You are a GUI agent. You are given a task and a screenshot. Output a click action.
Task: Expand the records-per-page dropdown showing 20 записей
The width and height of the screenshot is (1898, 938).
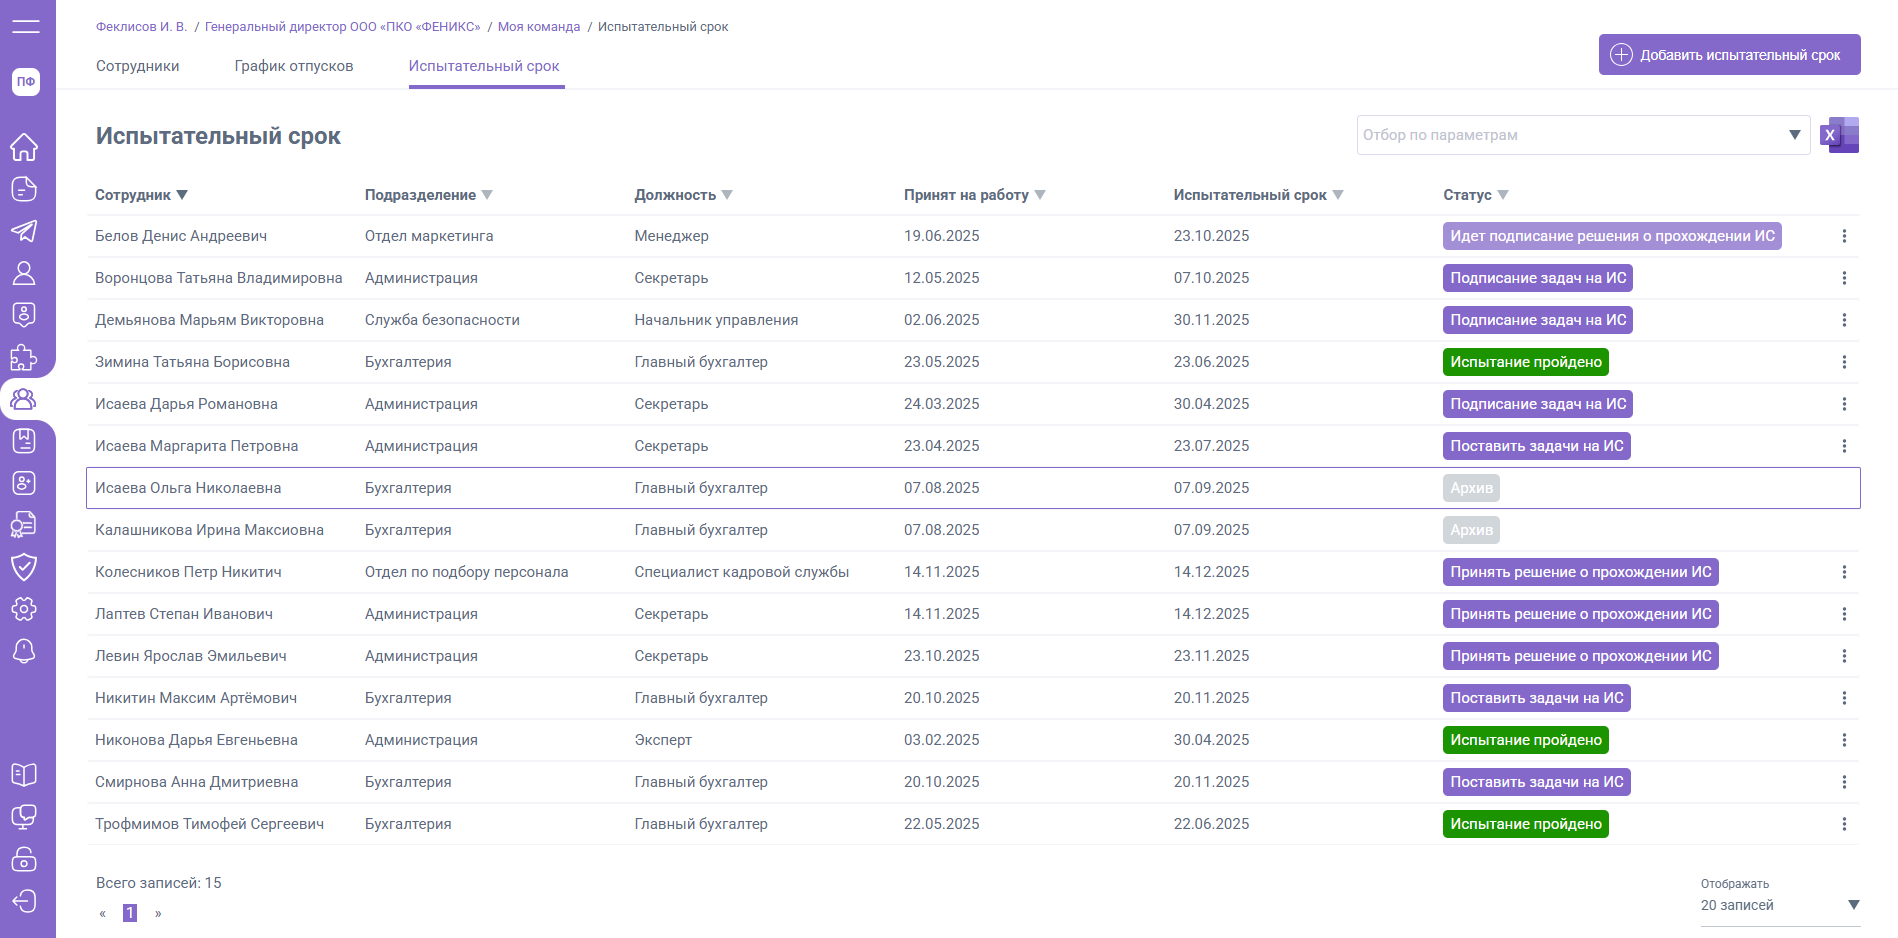pyautogui.click(x=1779, y=905)
